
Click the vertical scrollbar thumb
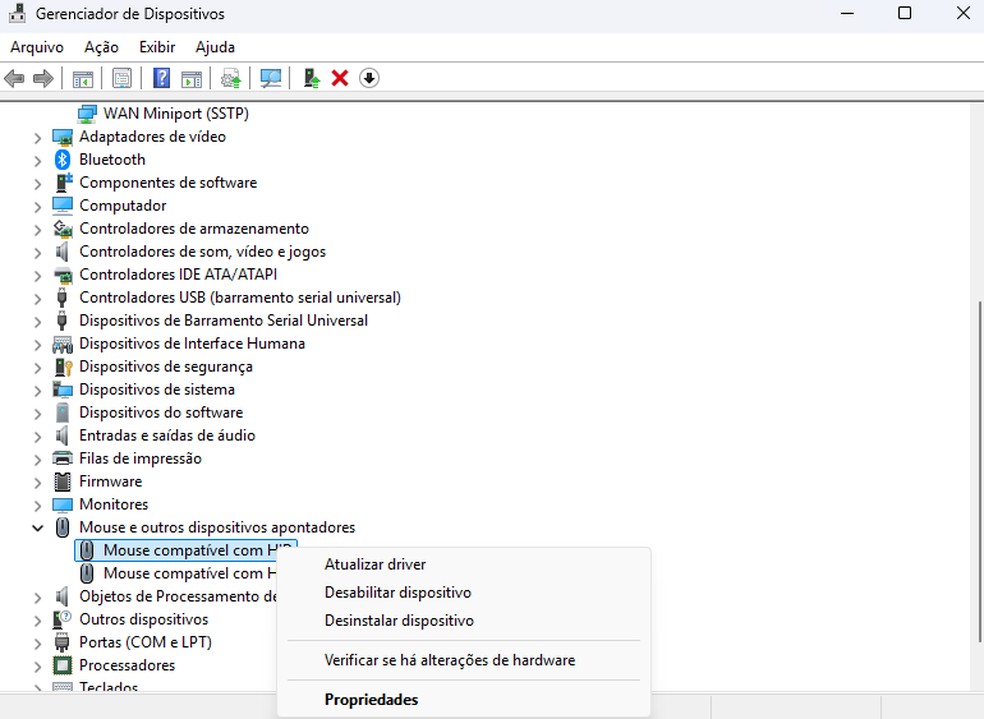coord(979,472)
